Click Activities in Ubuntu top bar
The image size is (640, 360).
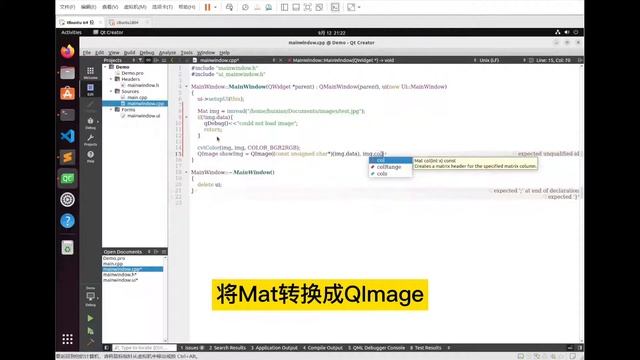[71, 32]
